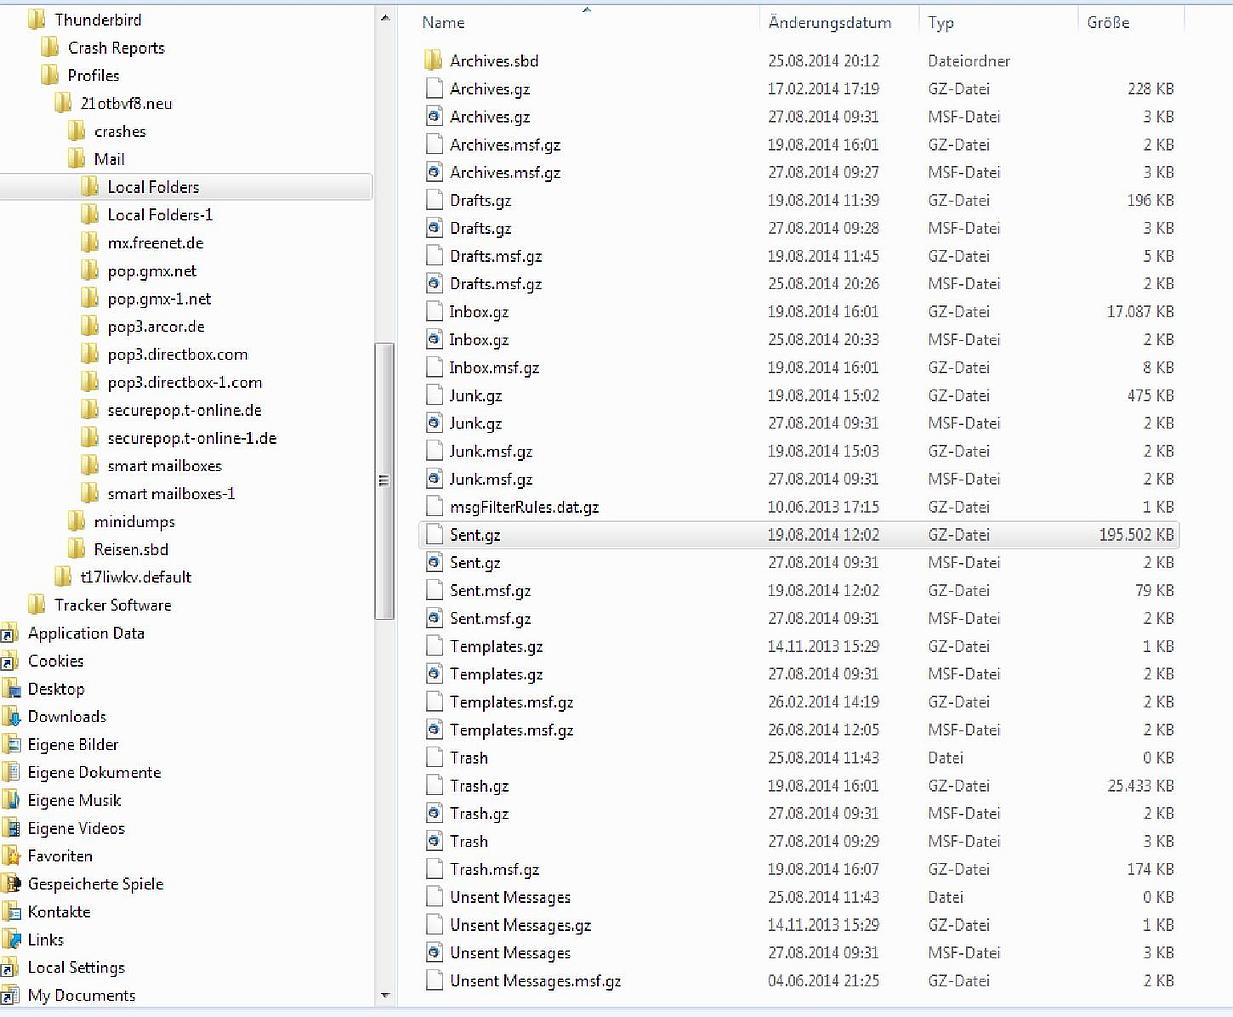
Task: Click the icon of the Inbox.gz MSF-Datei file
Action: point(434,340)
